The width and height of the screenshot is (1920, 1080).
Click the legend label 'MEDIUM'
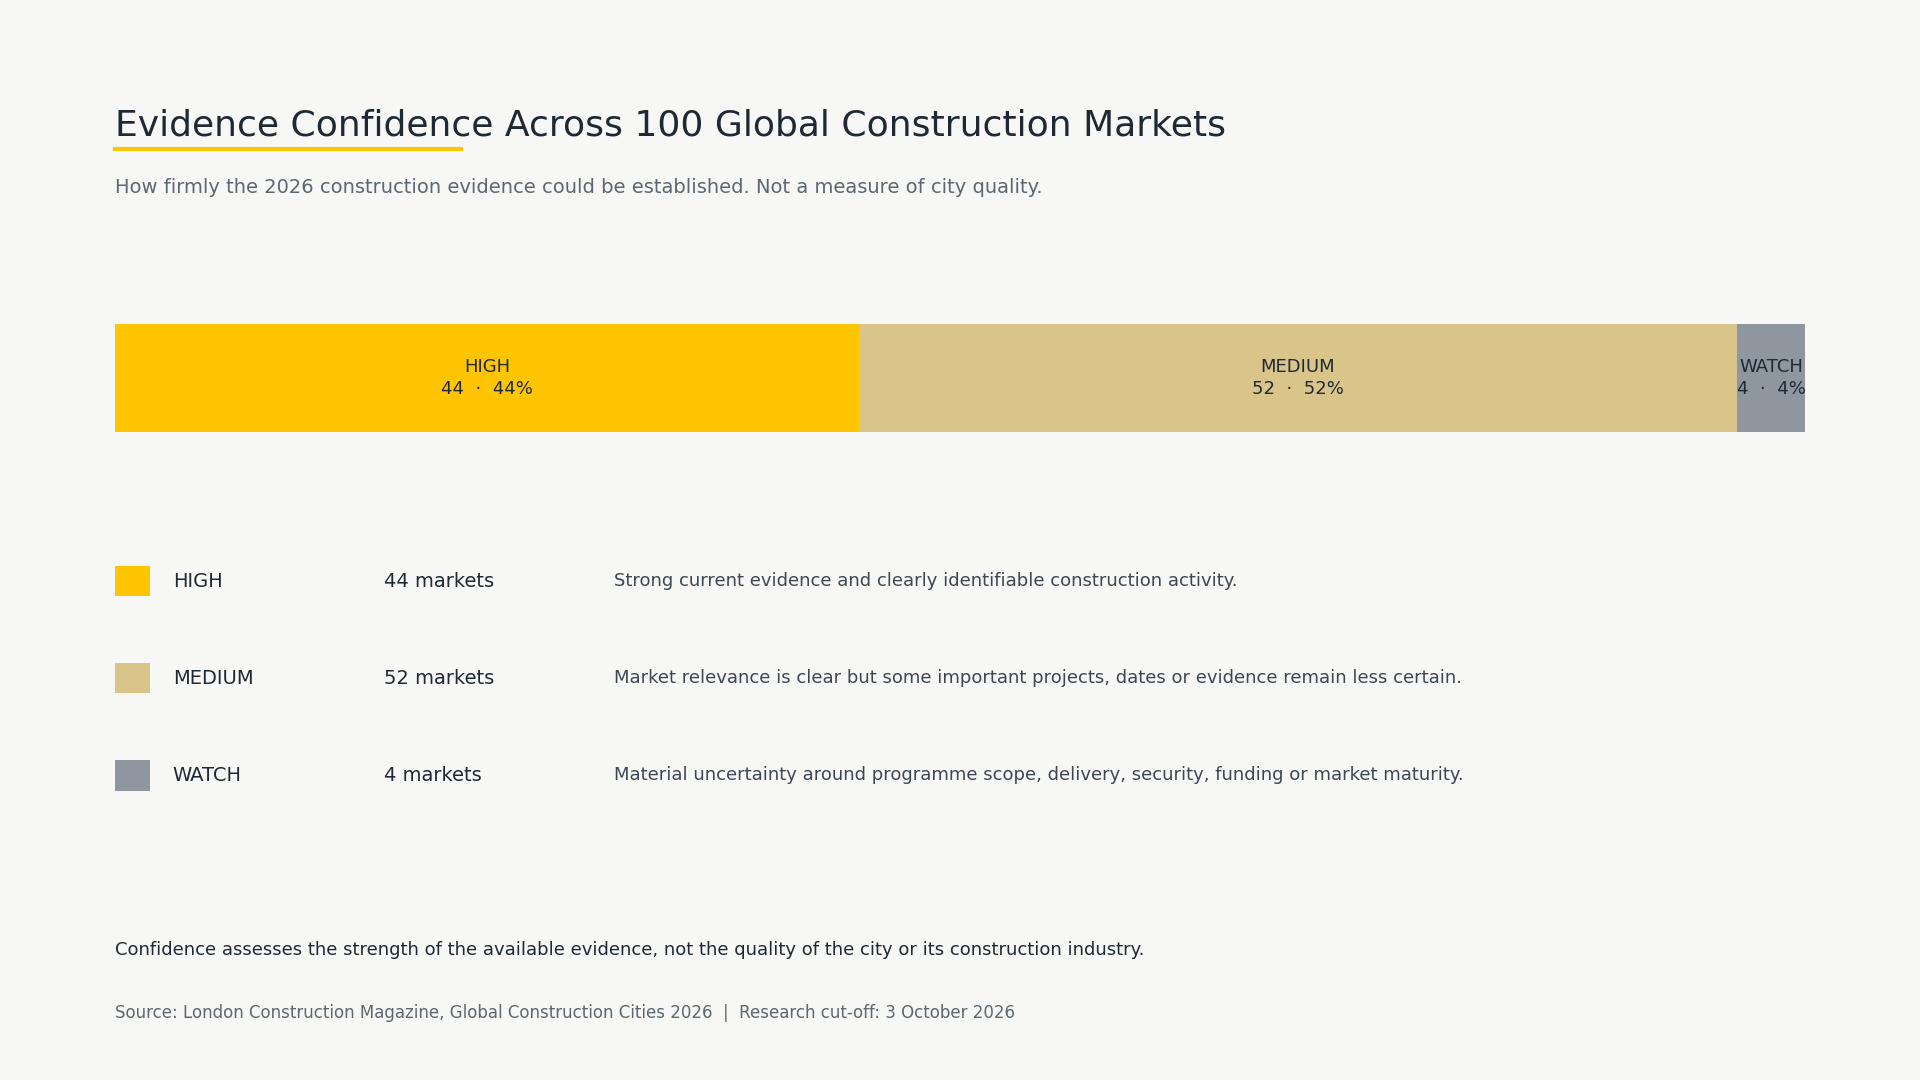[x=213, y=678]
